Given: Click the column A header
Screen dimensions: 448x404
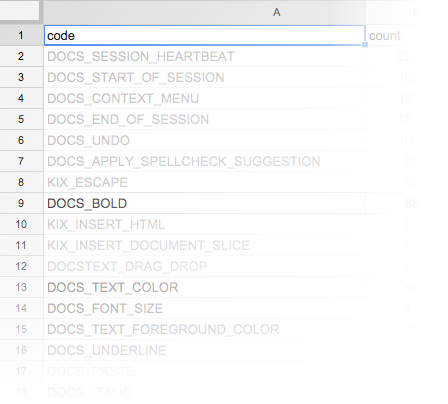Looking at the screenshot, I should pyautogui.click(x=205, y=12).
